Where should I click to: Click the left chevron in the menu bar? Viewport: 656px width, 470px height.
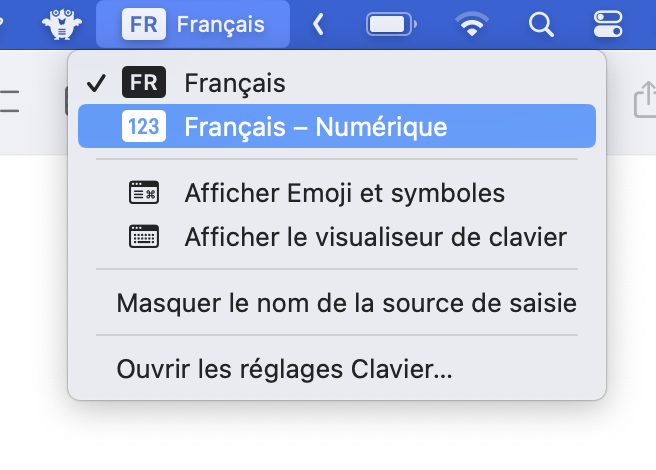(319, 24)
